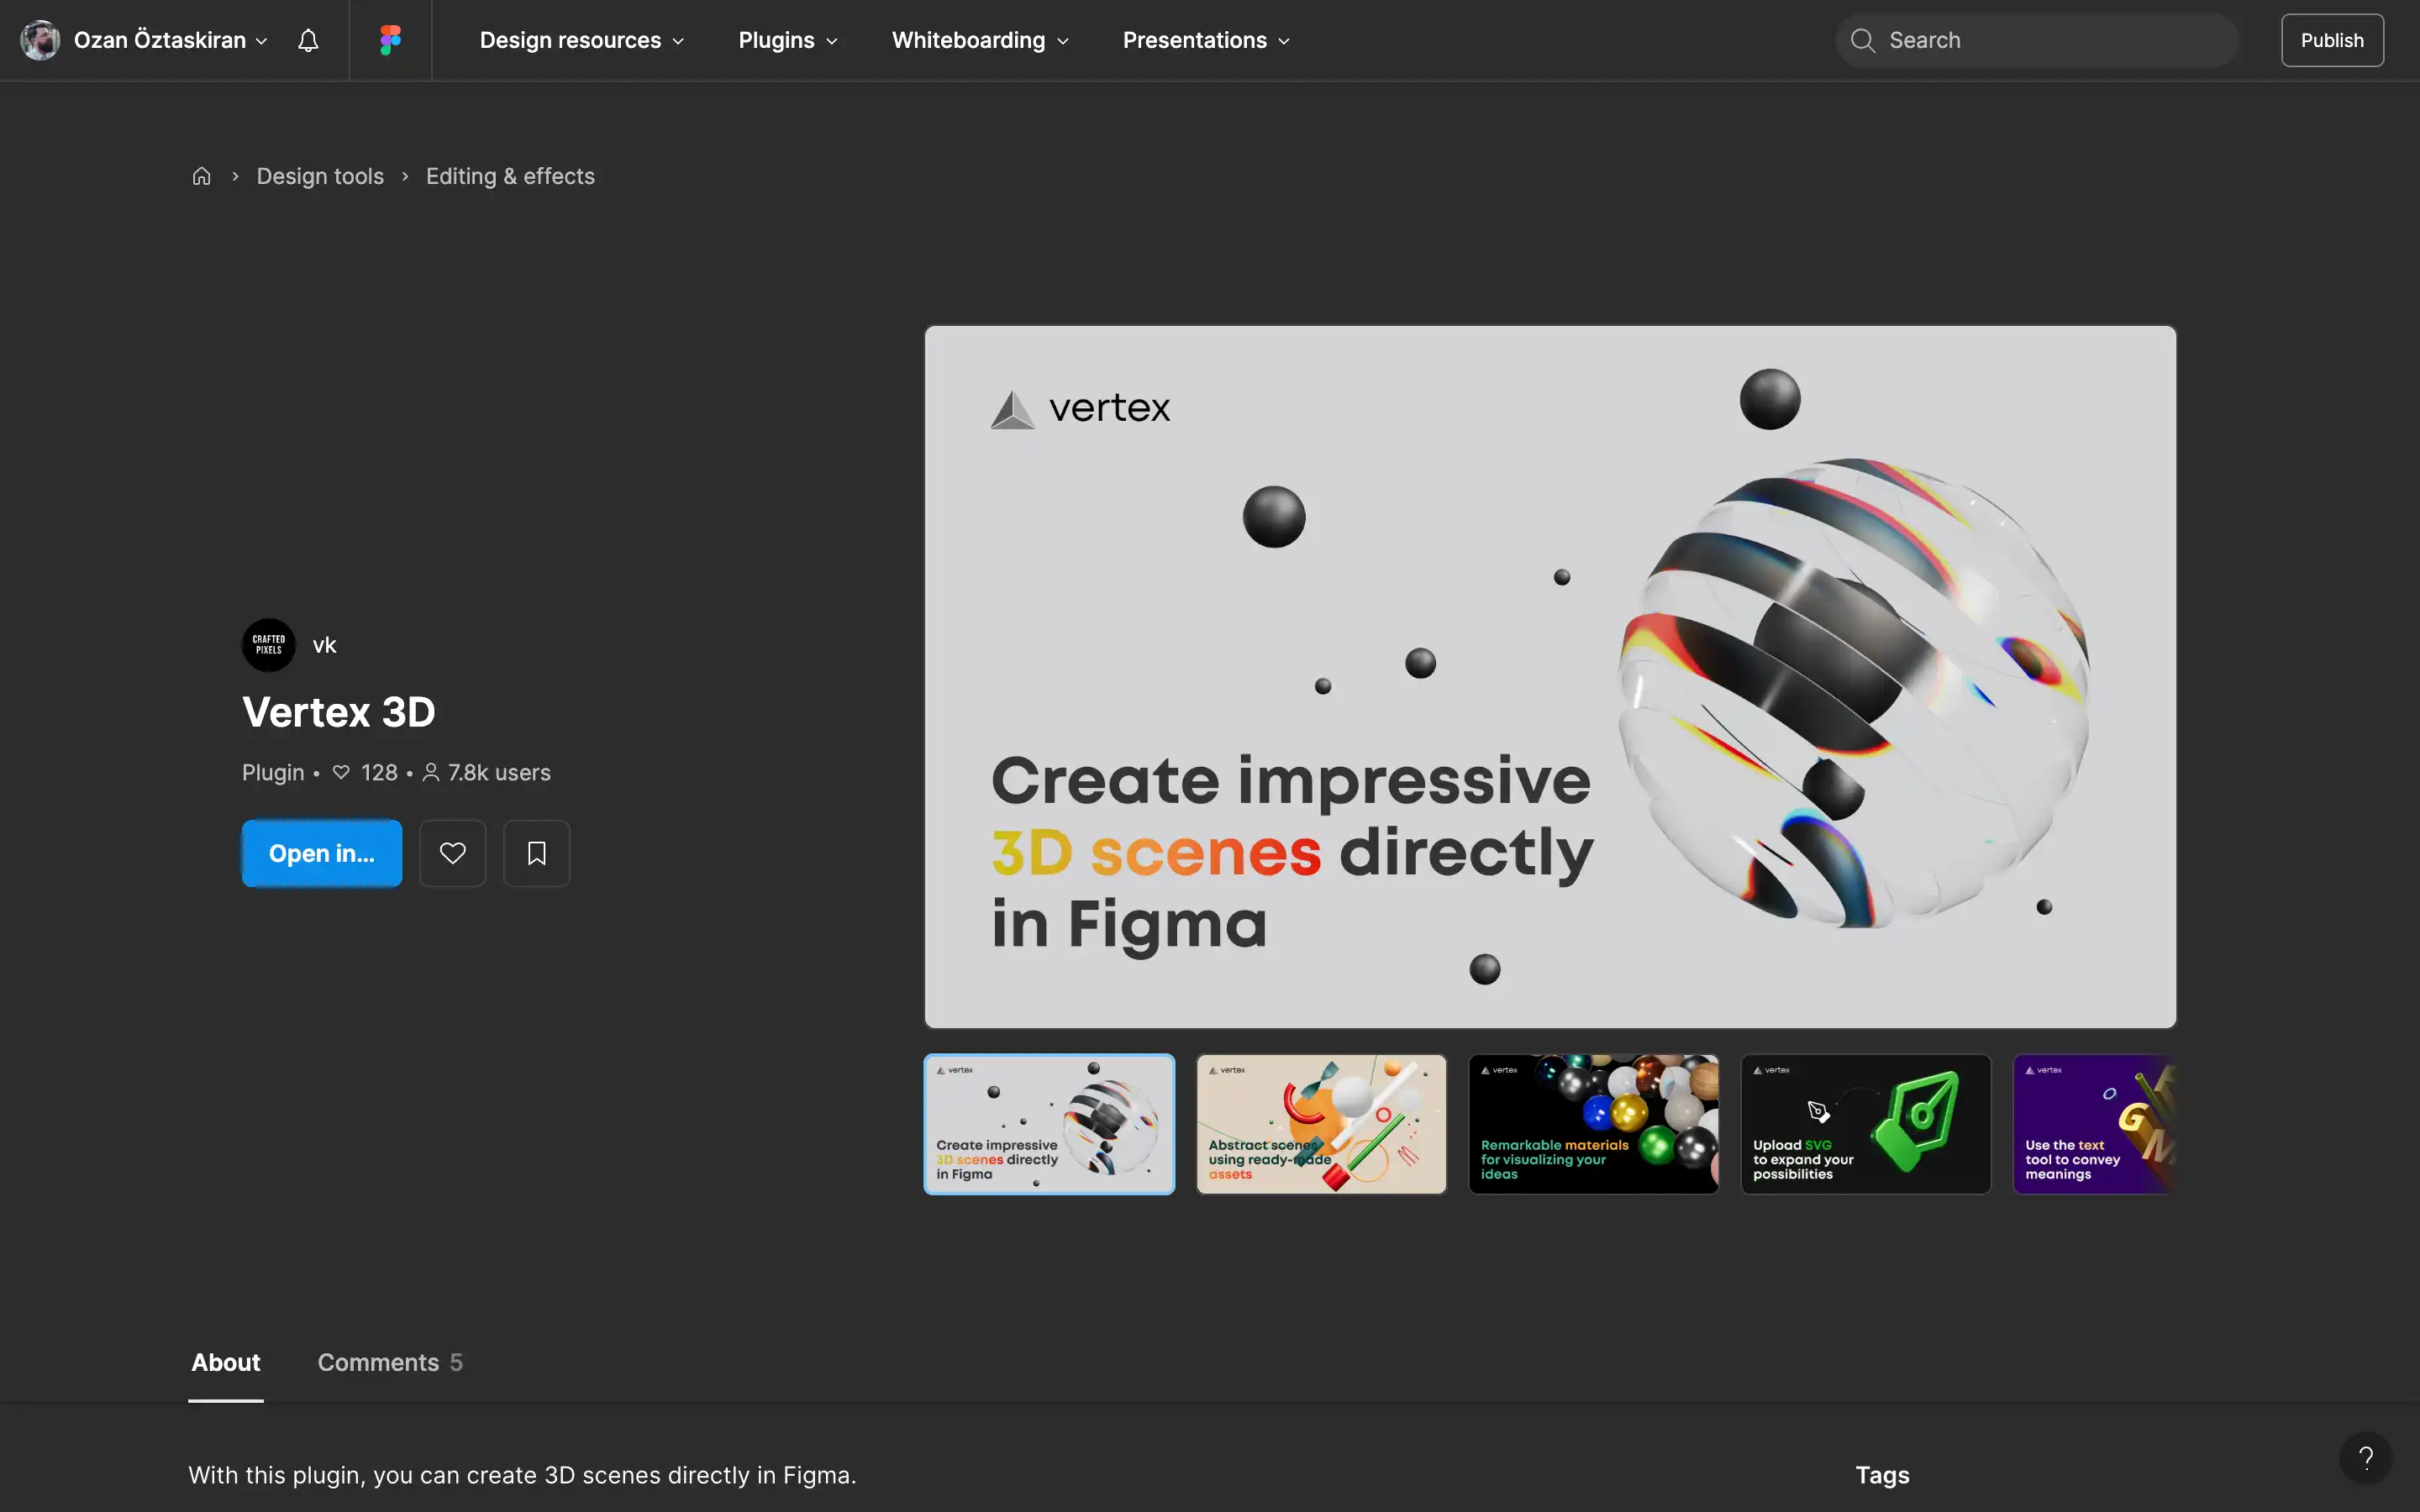Expand the Design resources menu

[x=582, y=40]
